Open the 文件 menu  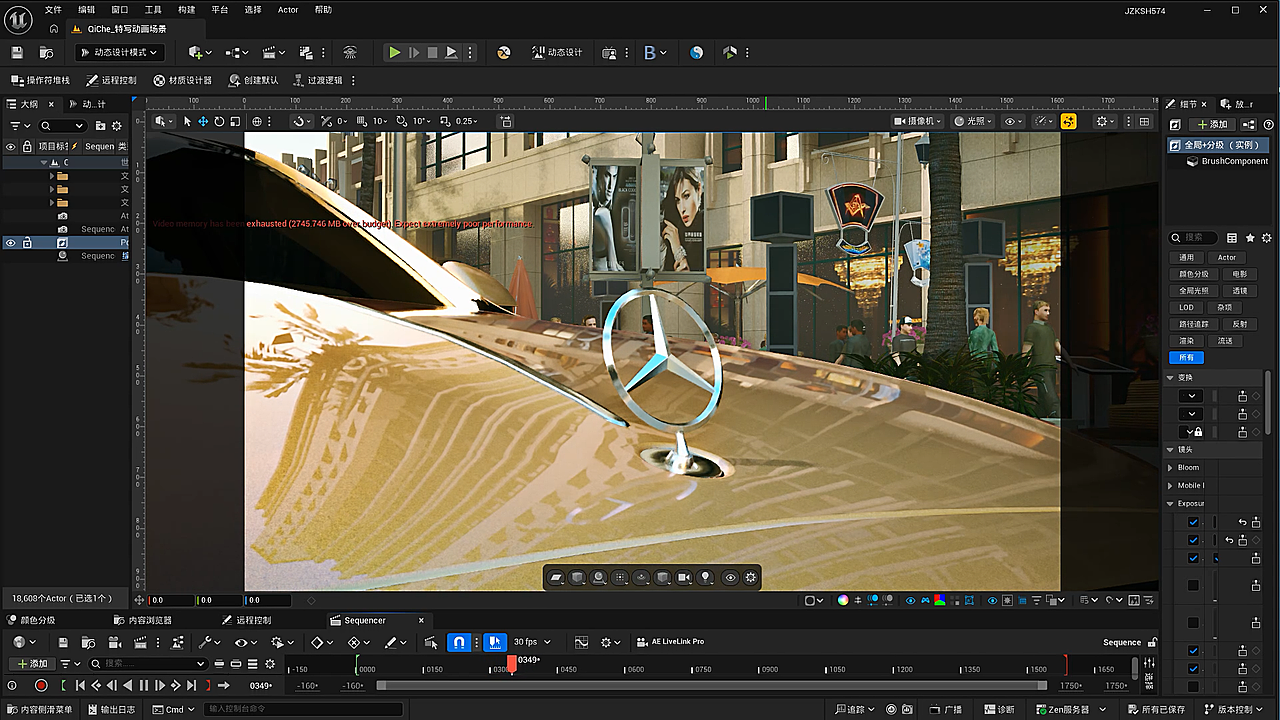[53, 10]
